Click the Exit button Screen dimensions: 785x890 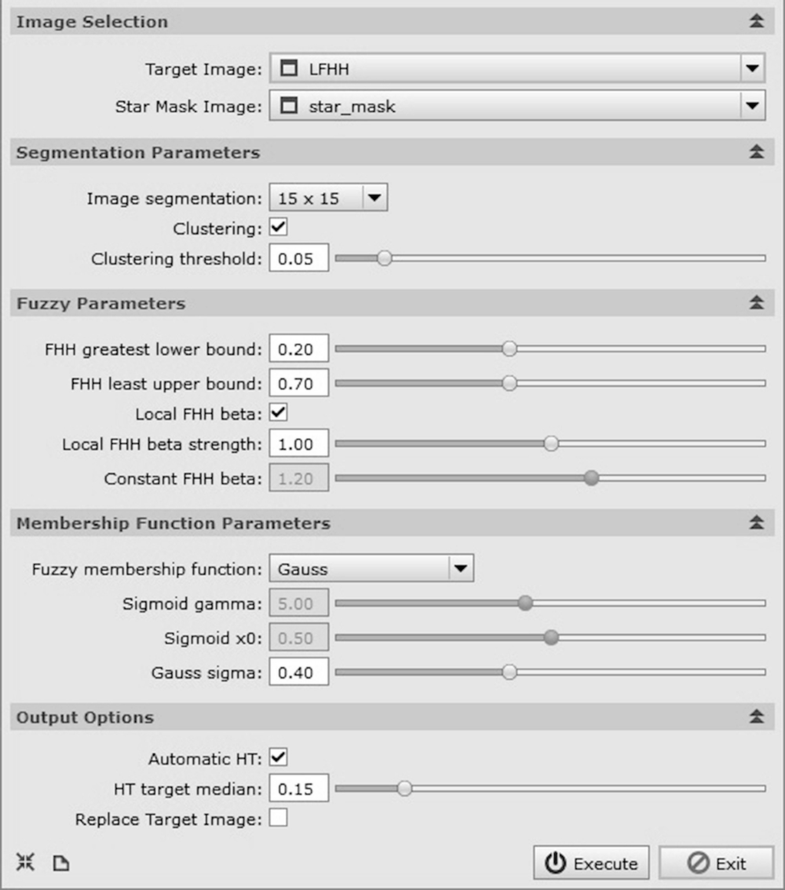pos(716,863)
